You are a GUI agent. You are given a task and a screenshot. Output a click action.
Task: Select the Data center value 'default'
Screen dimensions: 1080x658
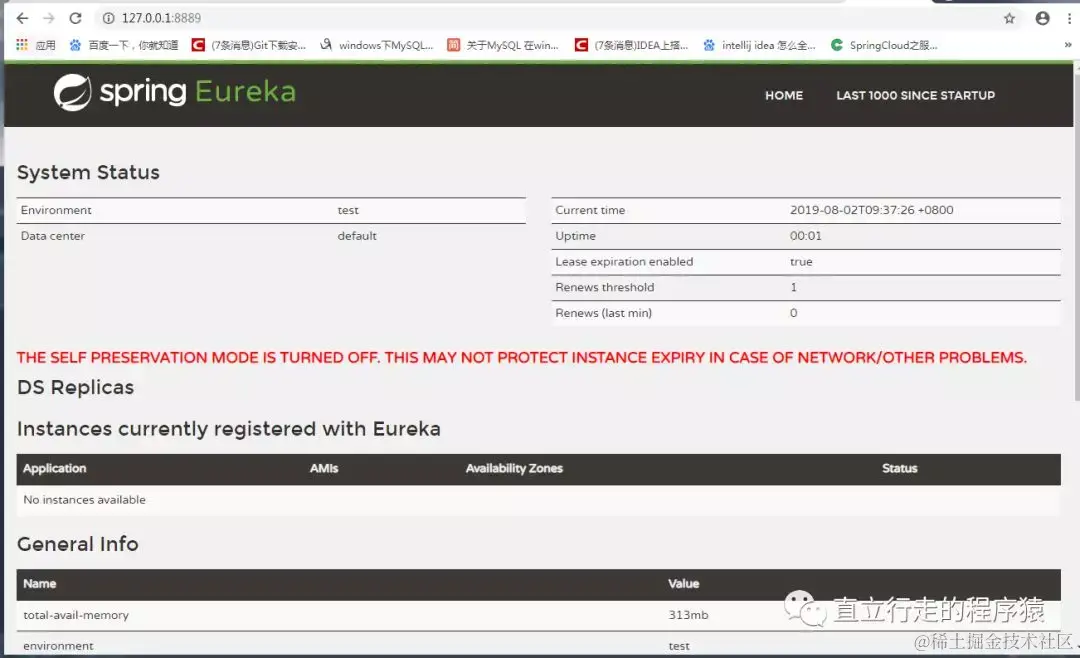coord(357,236)
